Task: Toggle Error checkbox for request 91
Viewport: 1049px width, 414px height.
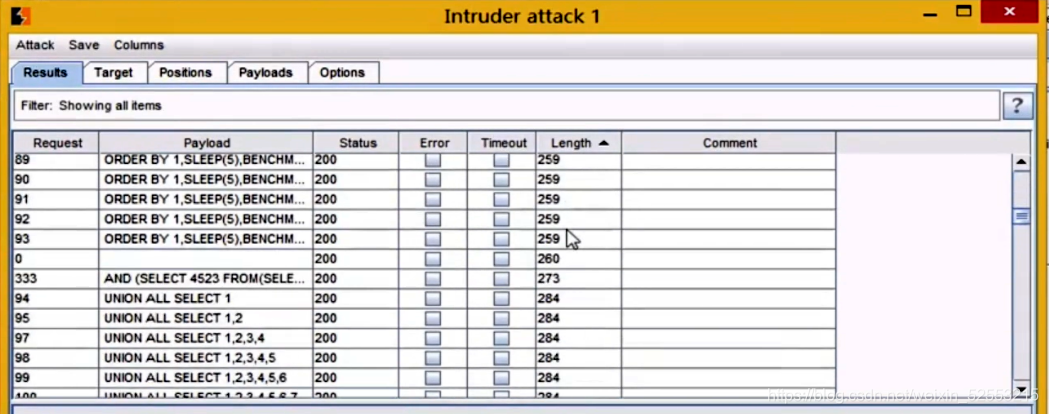Action: (x=433, y=199)
